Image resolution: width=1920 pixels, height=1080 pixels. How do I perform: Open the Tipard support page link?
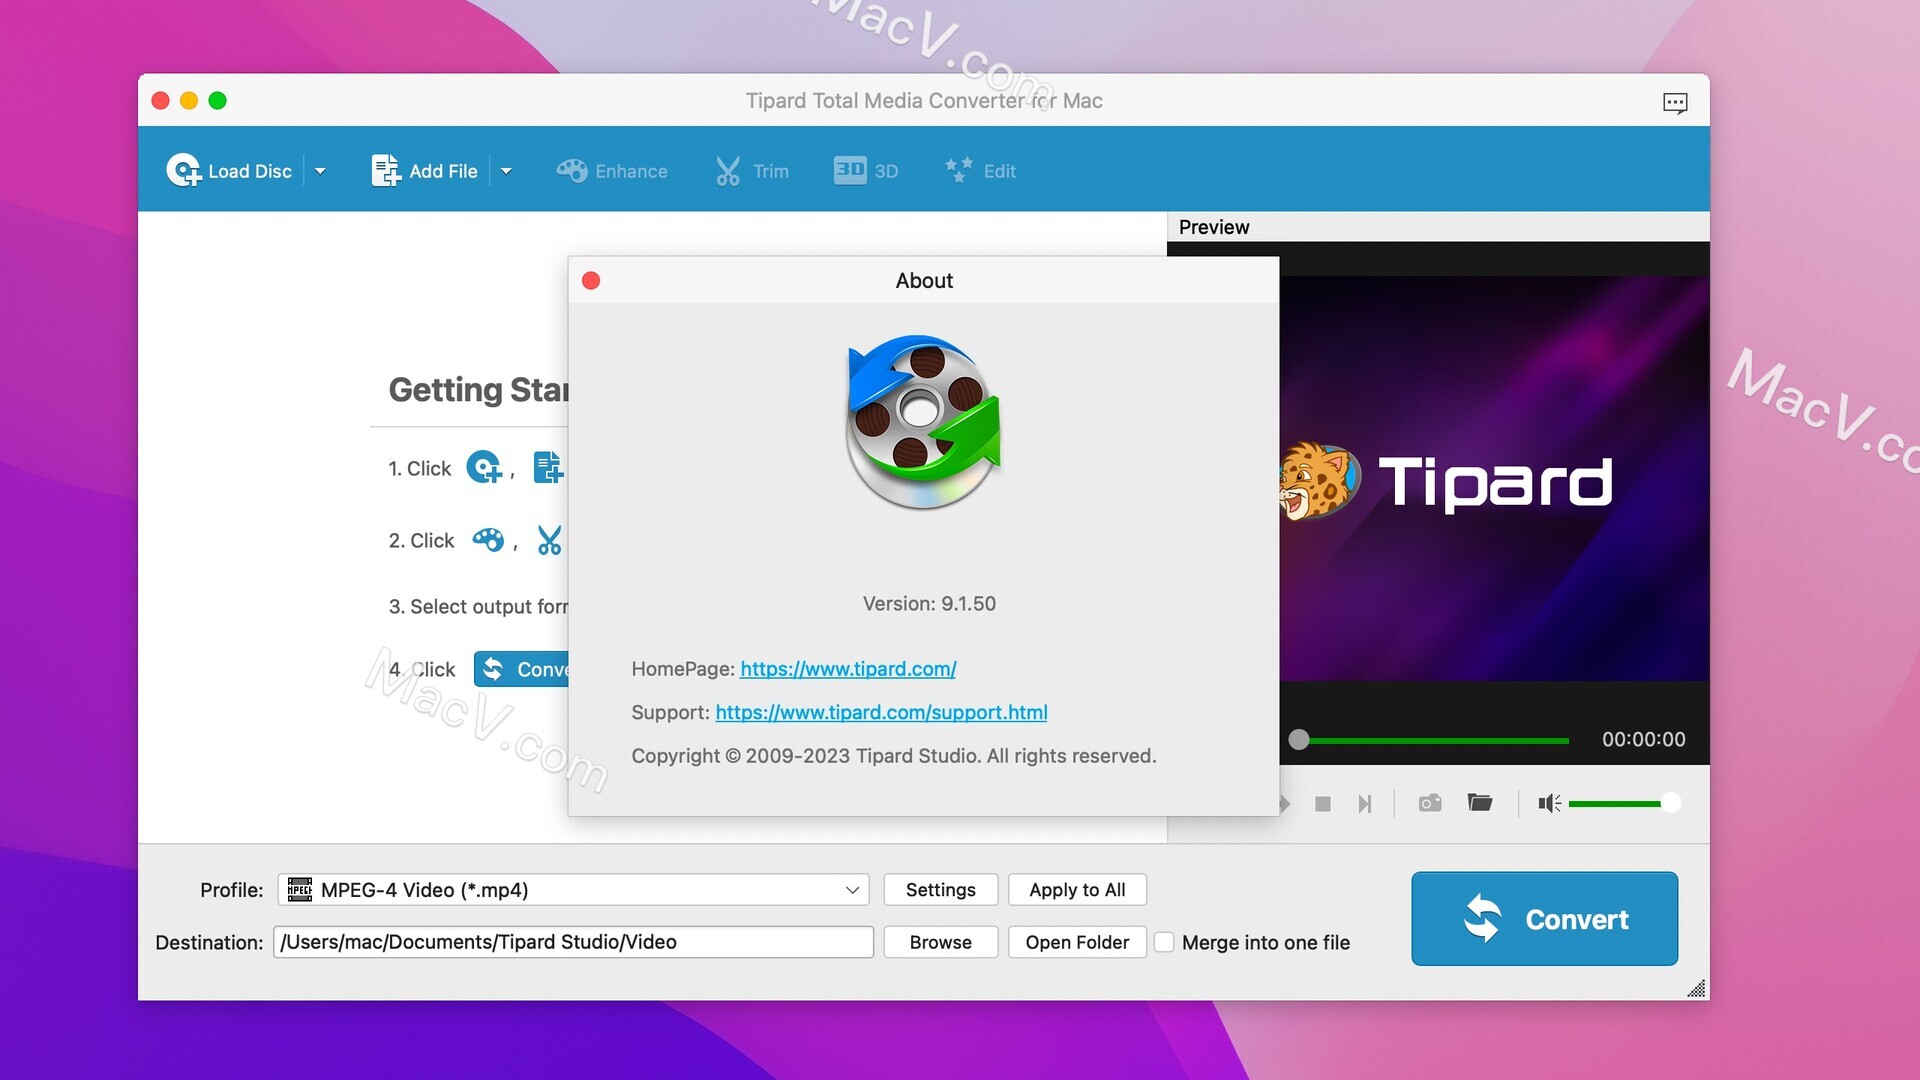881,711
